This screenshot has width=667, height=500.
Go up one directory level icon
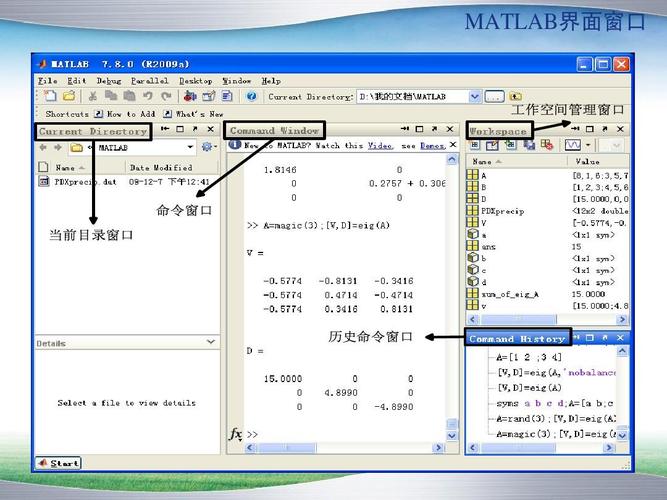pyautogui.click(x=515, y=97)
